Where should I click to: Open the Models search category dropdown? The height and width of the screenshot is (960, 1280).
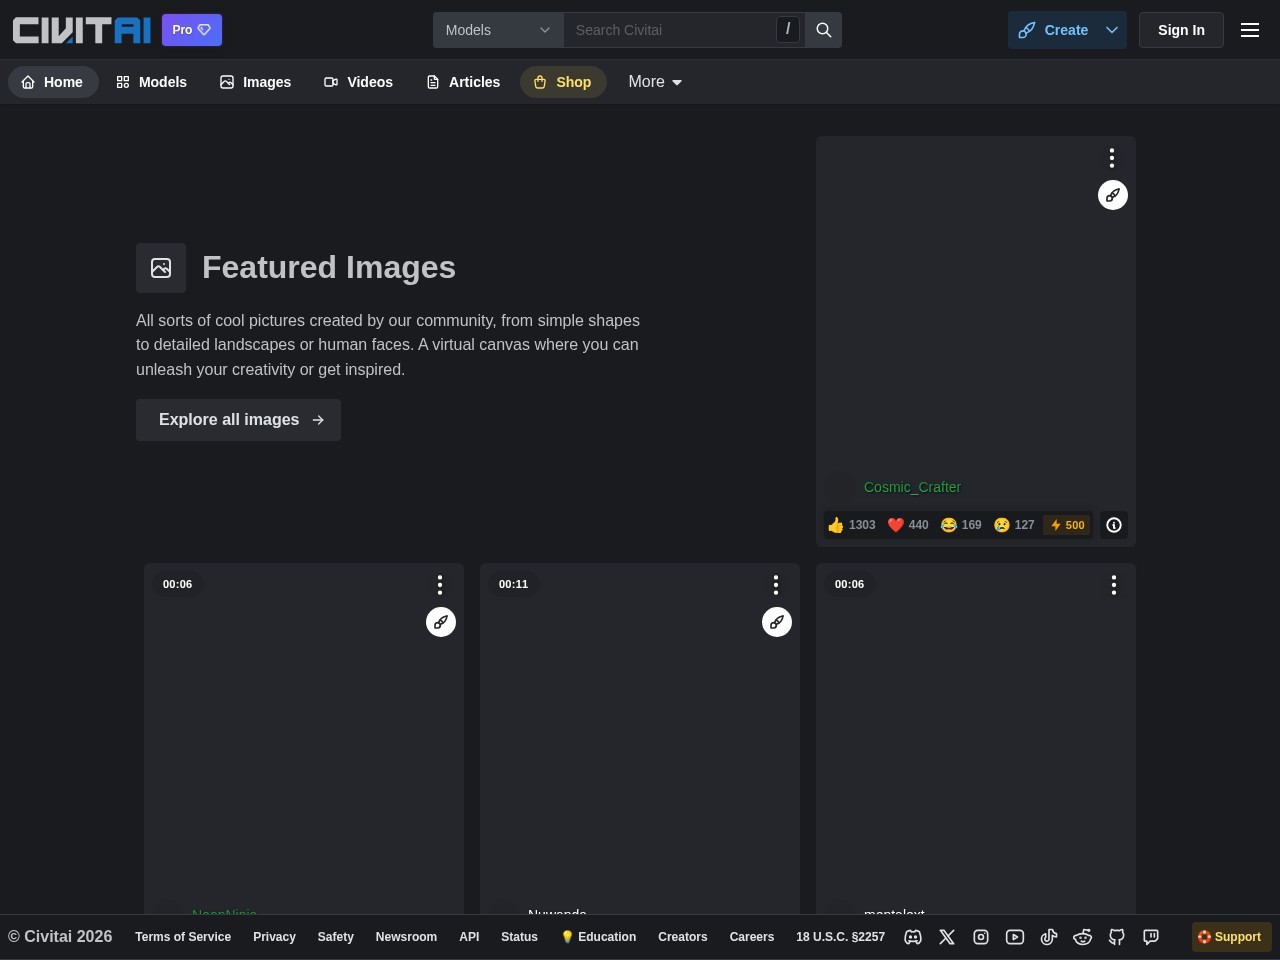pyautogui.click(x=498, y=30)
